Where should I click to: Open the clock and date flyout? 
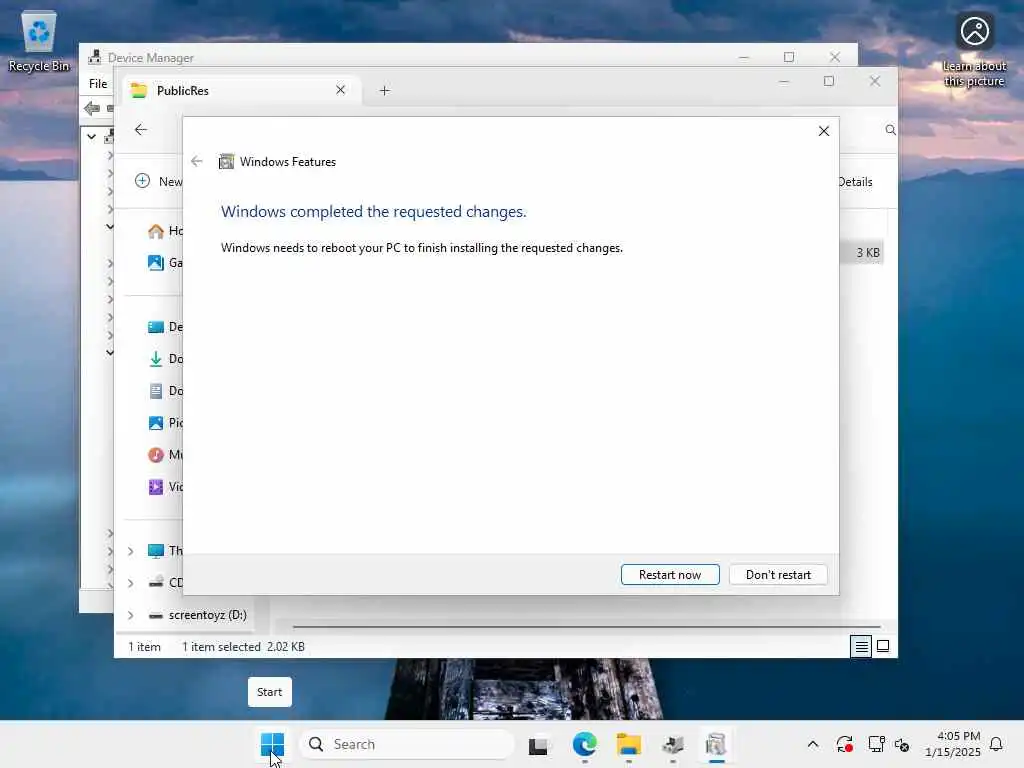(952, 744)
